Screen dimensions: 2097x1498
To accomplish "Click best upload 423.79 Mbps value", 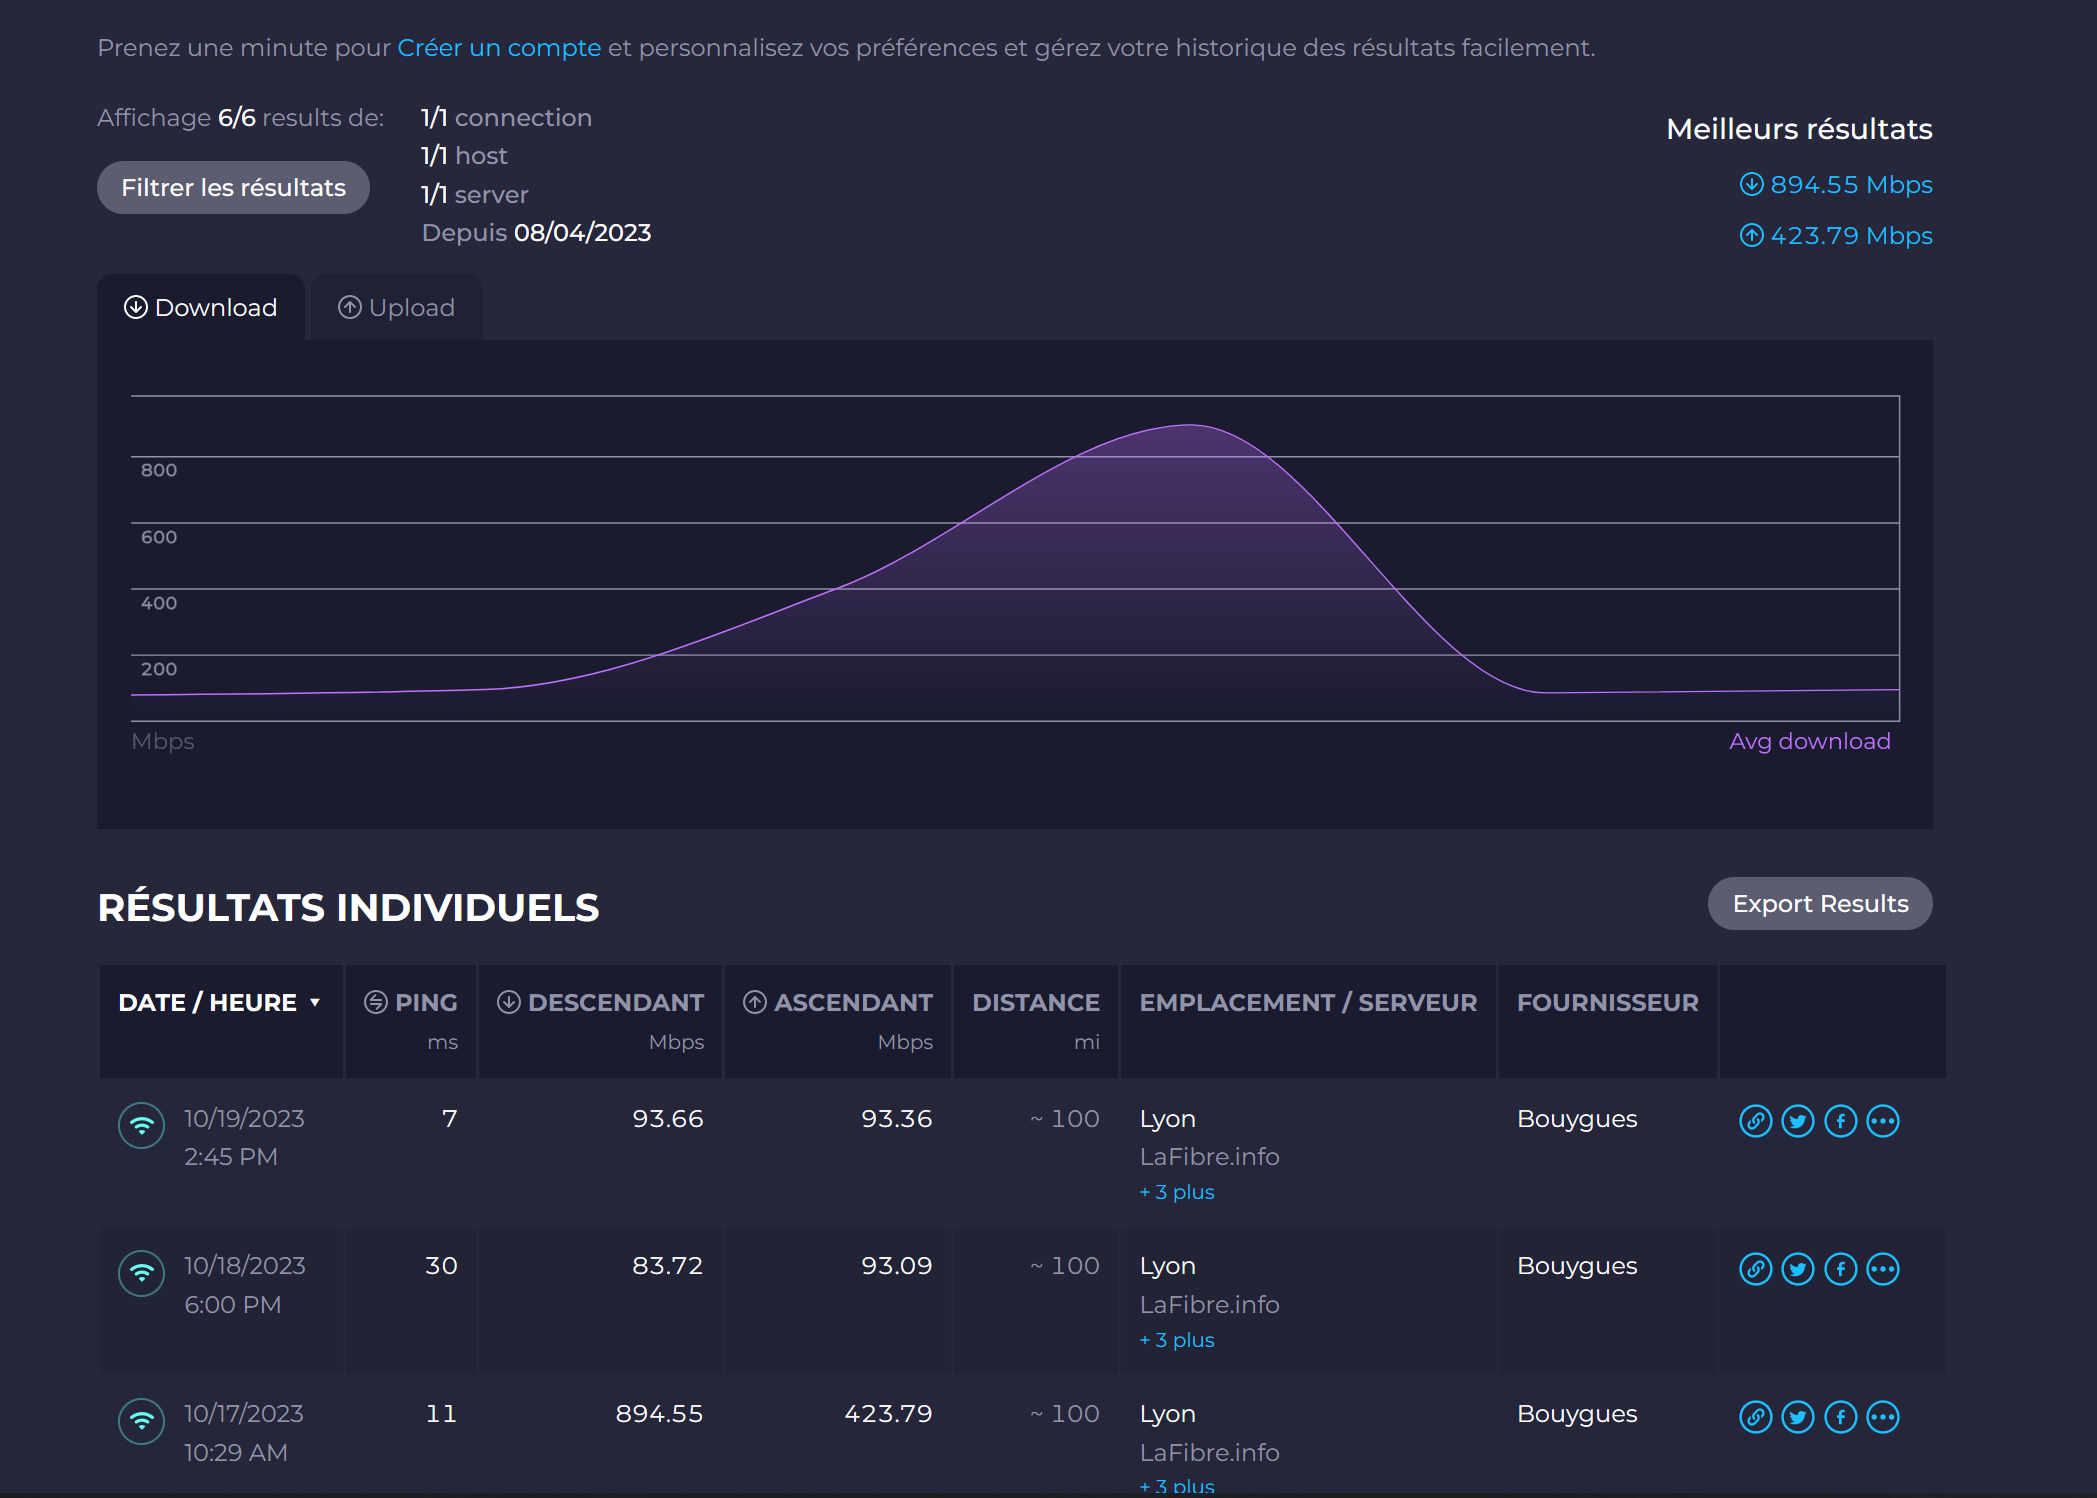I will [1851, 235].
